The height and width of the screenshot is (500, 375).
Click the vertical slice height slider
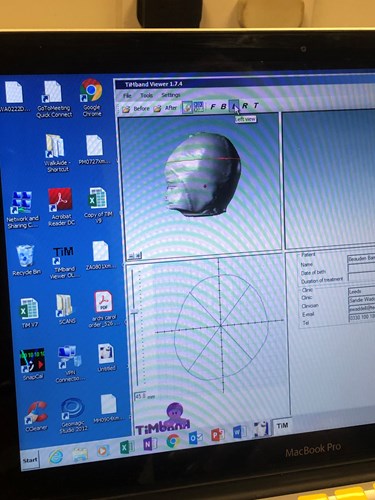134,312
